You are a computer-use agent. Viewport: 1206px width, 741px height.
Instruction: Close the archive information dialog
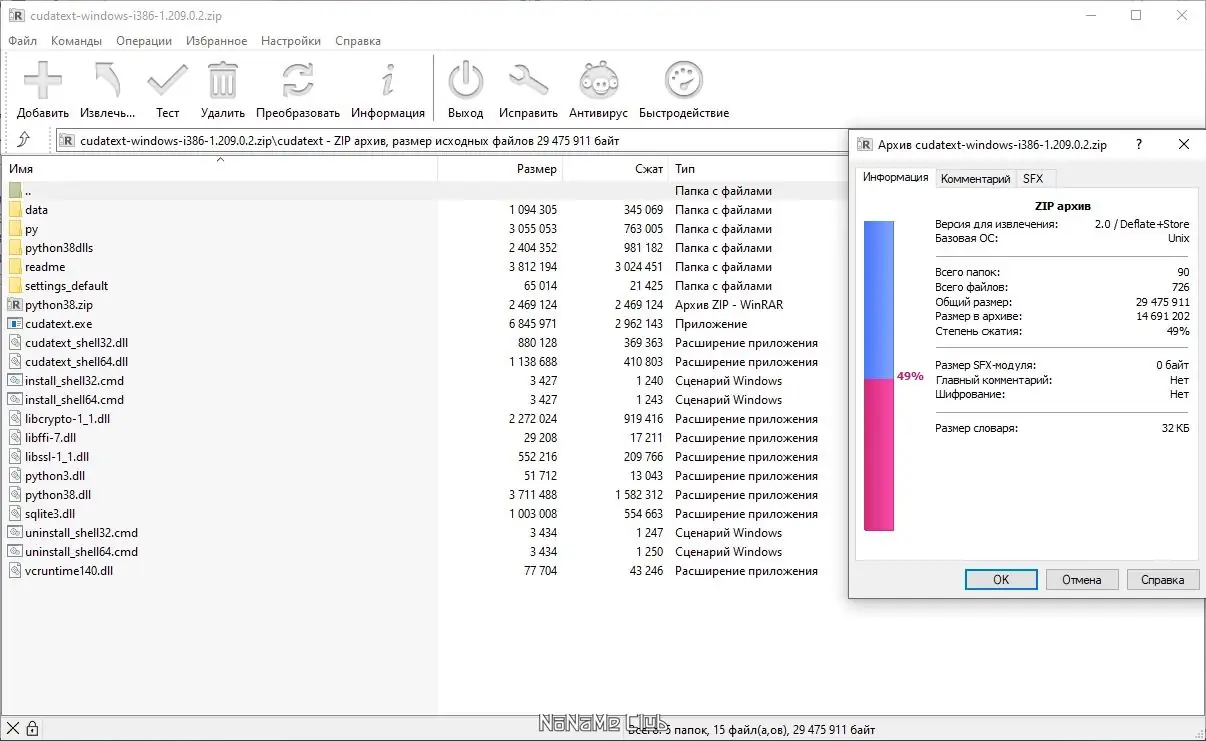(1184, 145)
